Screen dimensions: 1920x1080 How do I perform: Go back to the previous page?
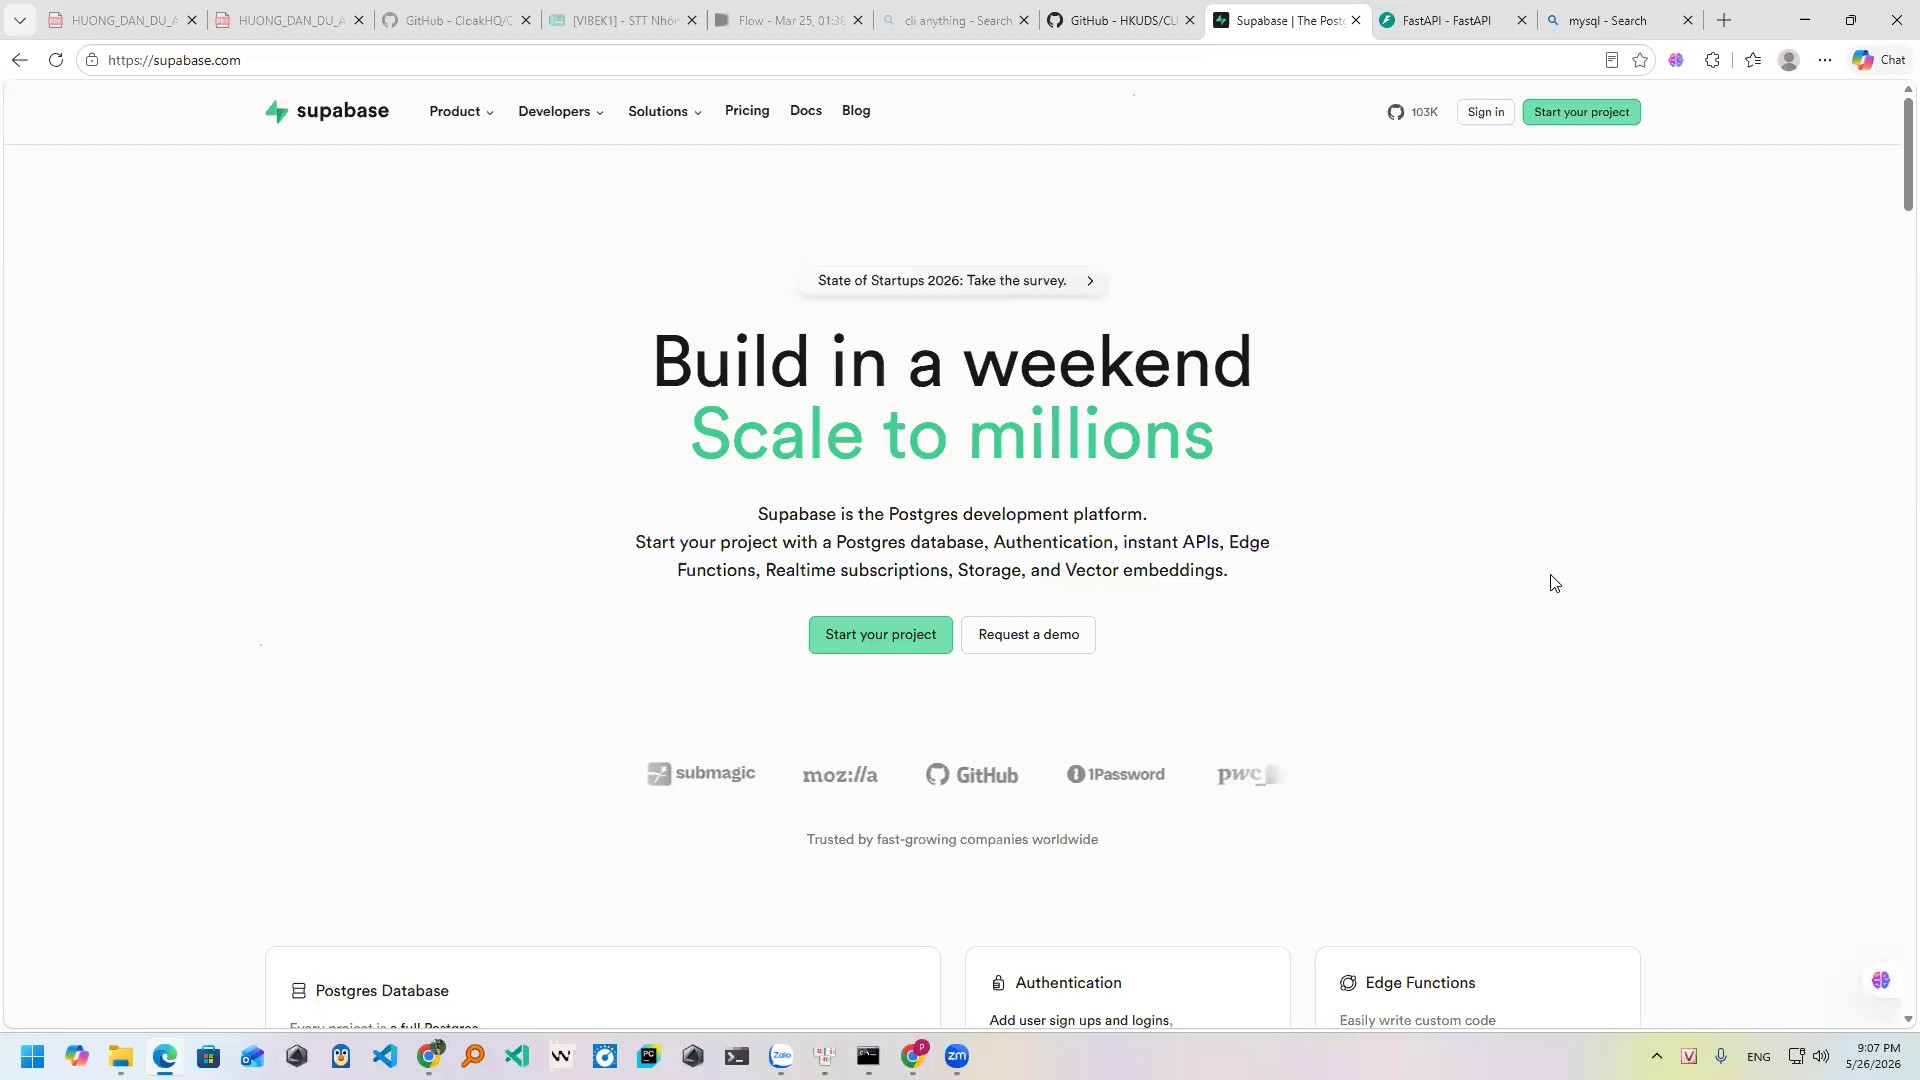pyautogui.click(x=20, y=60)
